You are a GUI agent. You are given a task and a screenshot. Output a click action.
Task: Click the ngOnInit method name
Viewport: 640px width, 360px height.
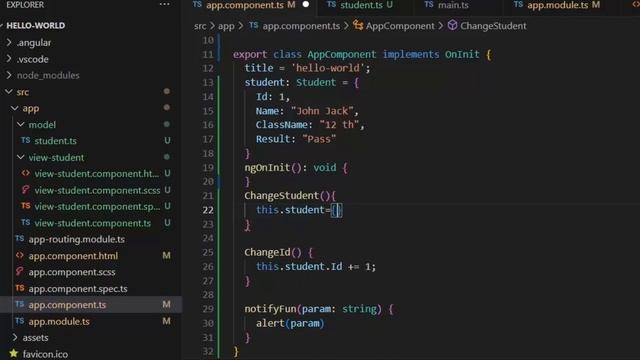(267, 167)
